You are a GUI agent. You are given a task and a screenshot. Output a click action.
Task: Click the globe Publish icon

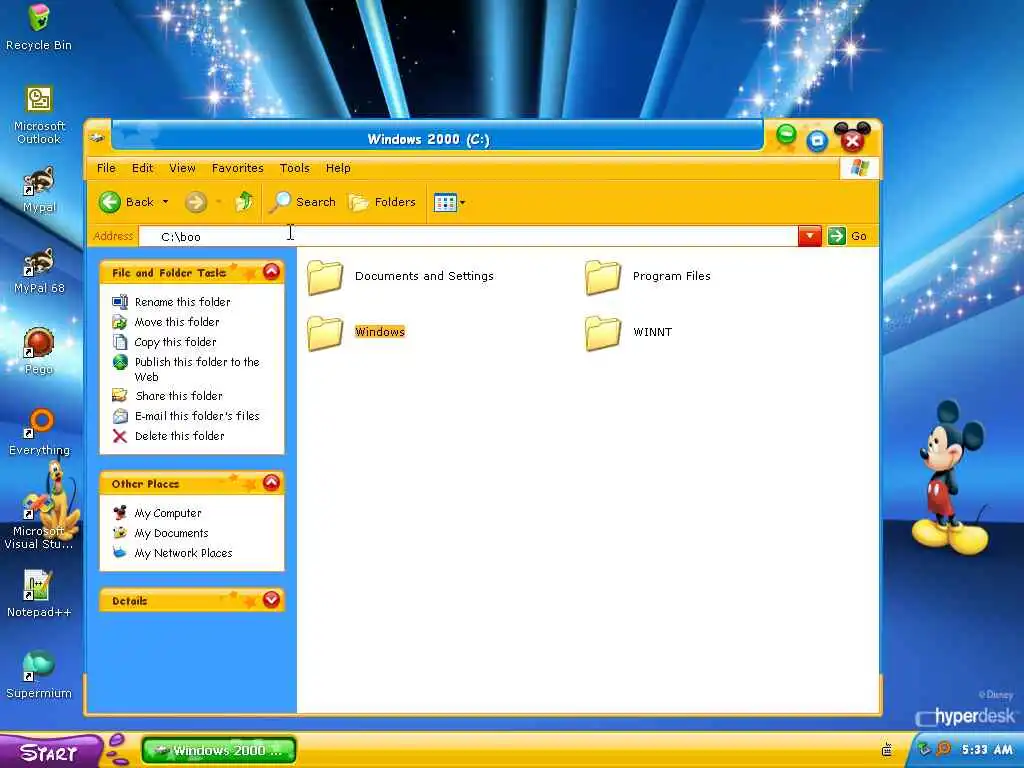120,362
